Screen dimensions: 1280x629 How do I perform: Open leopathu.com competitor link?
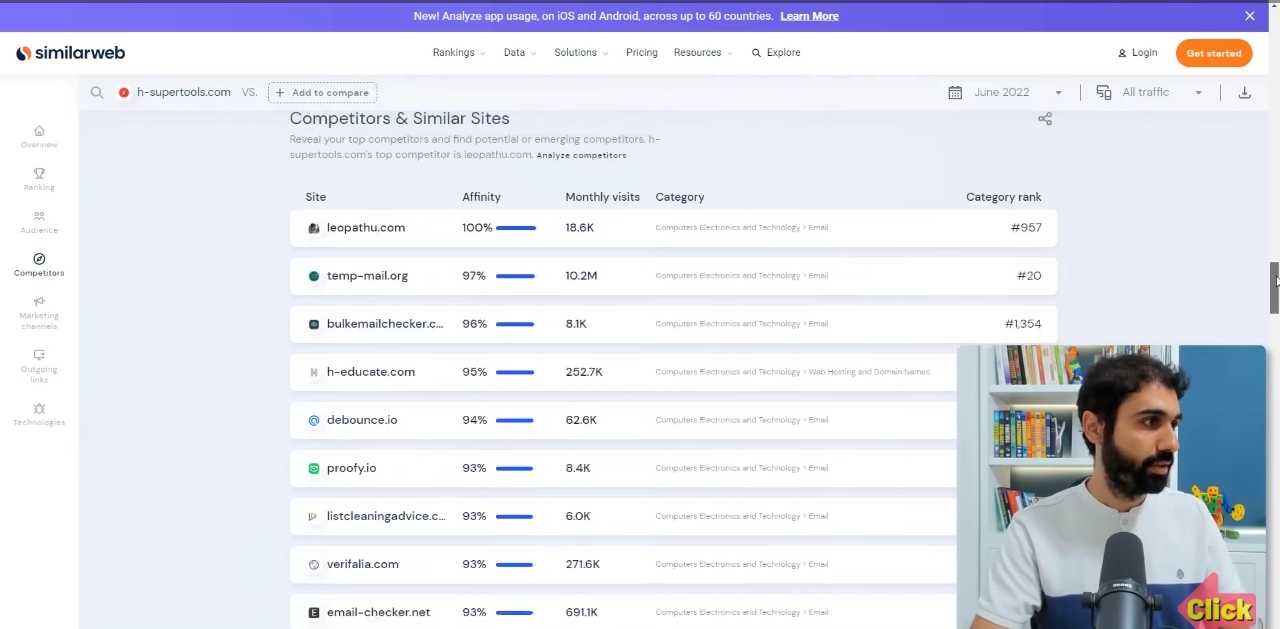pos(366,228)
